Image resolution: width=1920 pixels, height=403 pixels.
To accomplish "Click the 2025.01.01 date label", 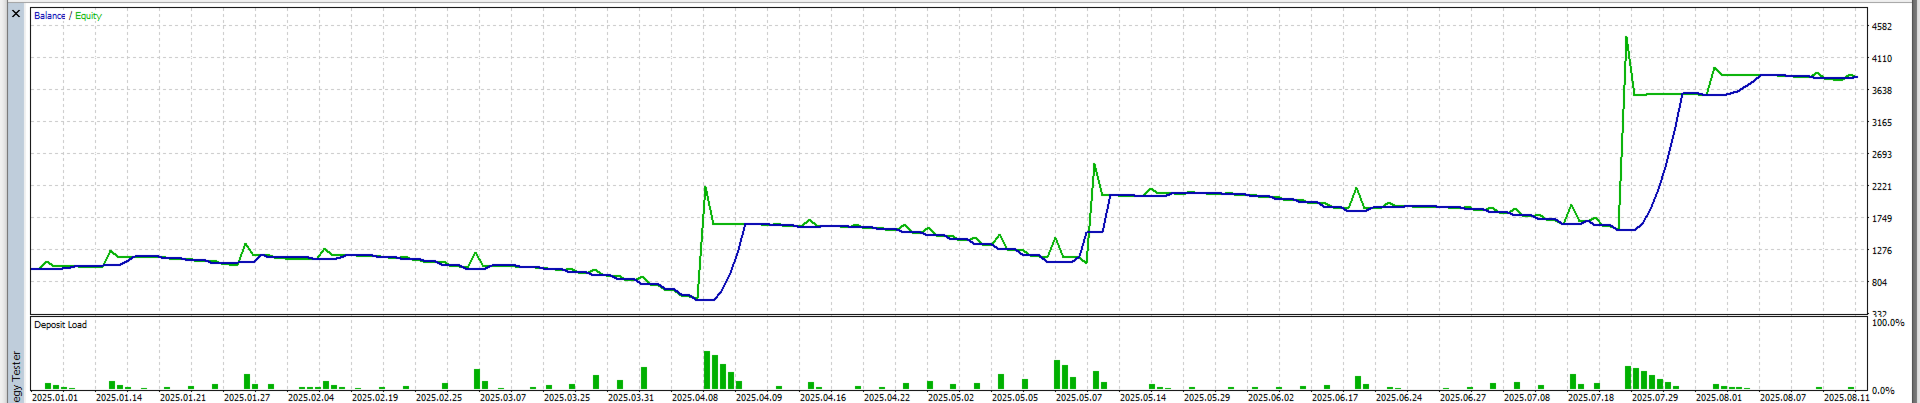I will 55,398.
